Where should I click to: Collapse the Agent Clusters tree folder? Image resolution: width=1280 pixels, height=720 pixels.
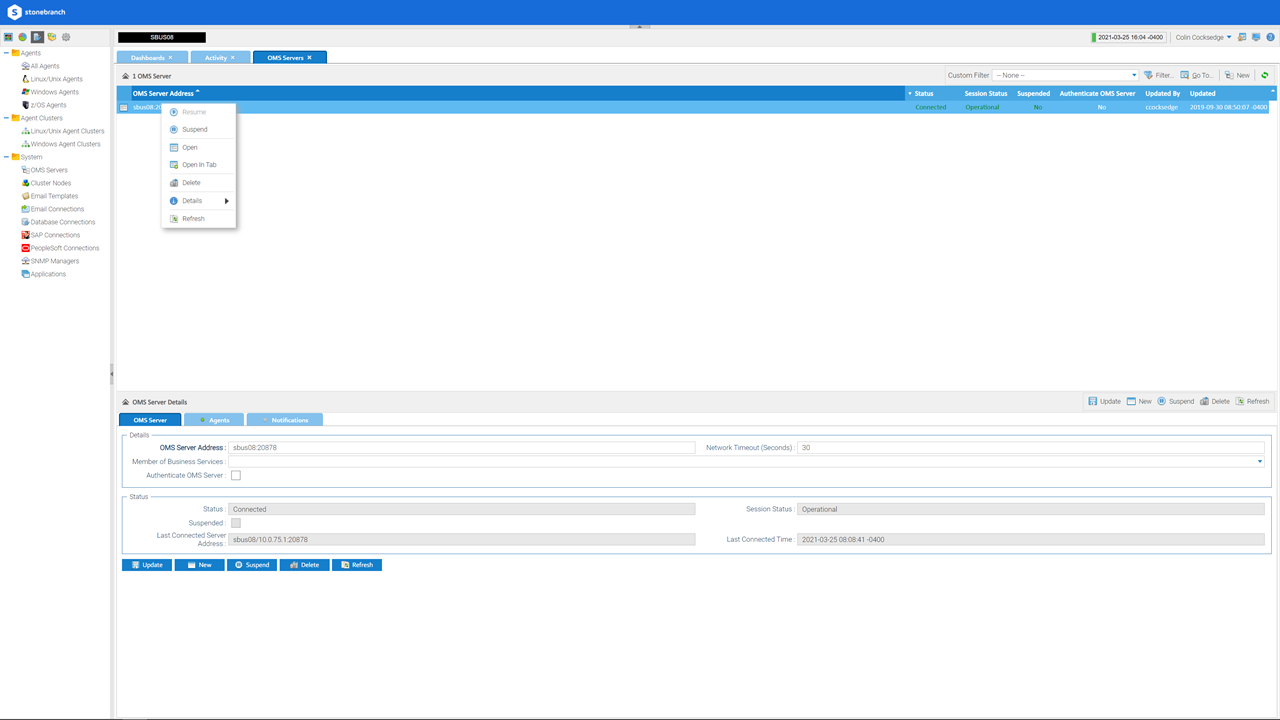(x=6, y=118)
